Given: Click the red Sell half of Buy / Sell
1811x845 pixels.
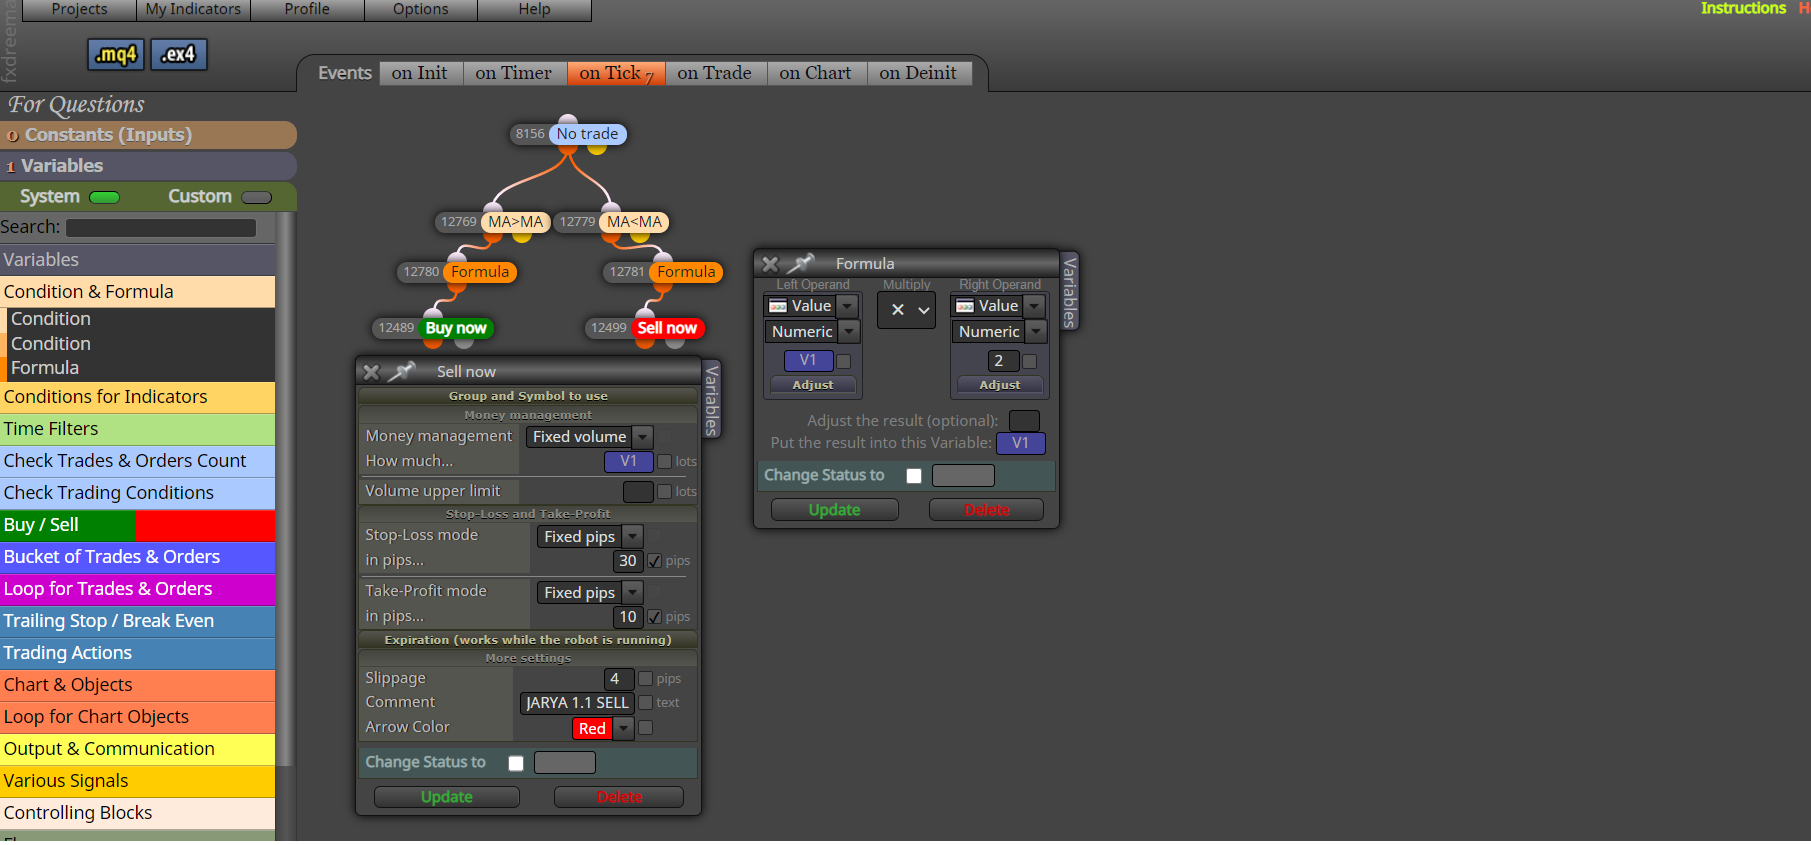Looking at the screenshot, I should tap(205, 525).
